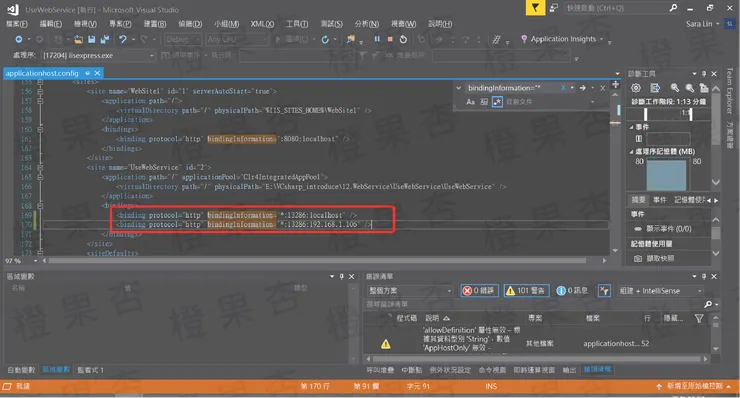Click the Take Snapshot camera icon
The height and width of the screenshot is (398, 740).
click(x=638, y=258)
